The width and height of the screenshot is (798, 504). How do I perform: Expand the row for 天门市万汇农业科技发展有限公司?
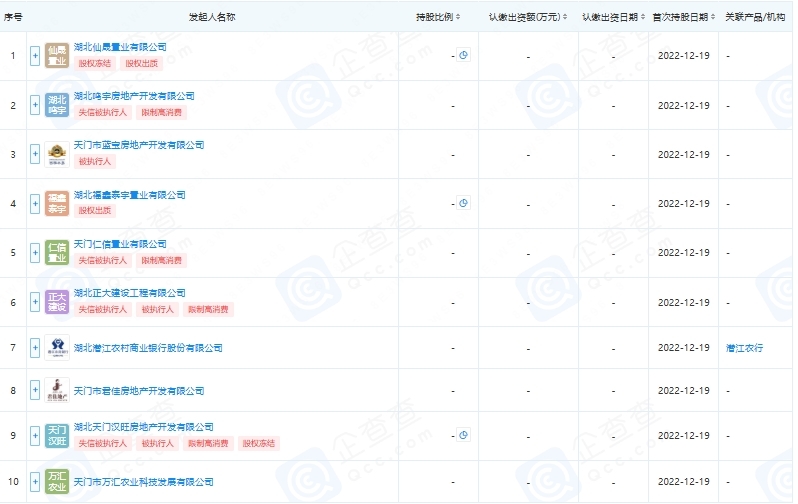point(35,482)
